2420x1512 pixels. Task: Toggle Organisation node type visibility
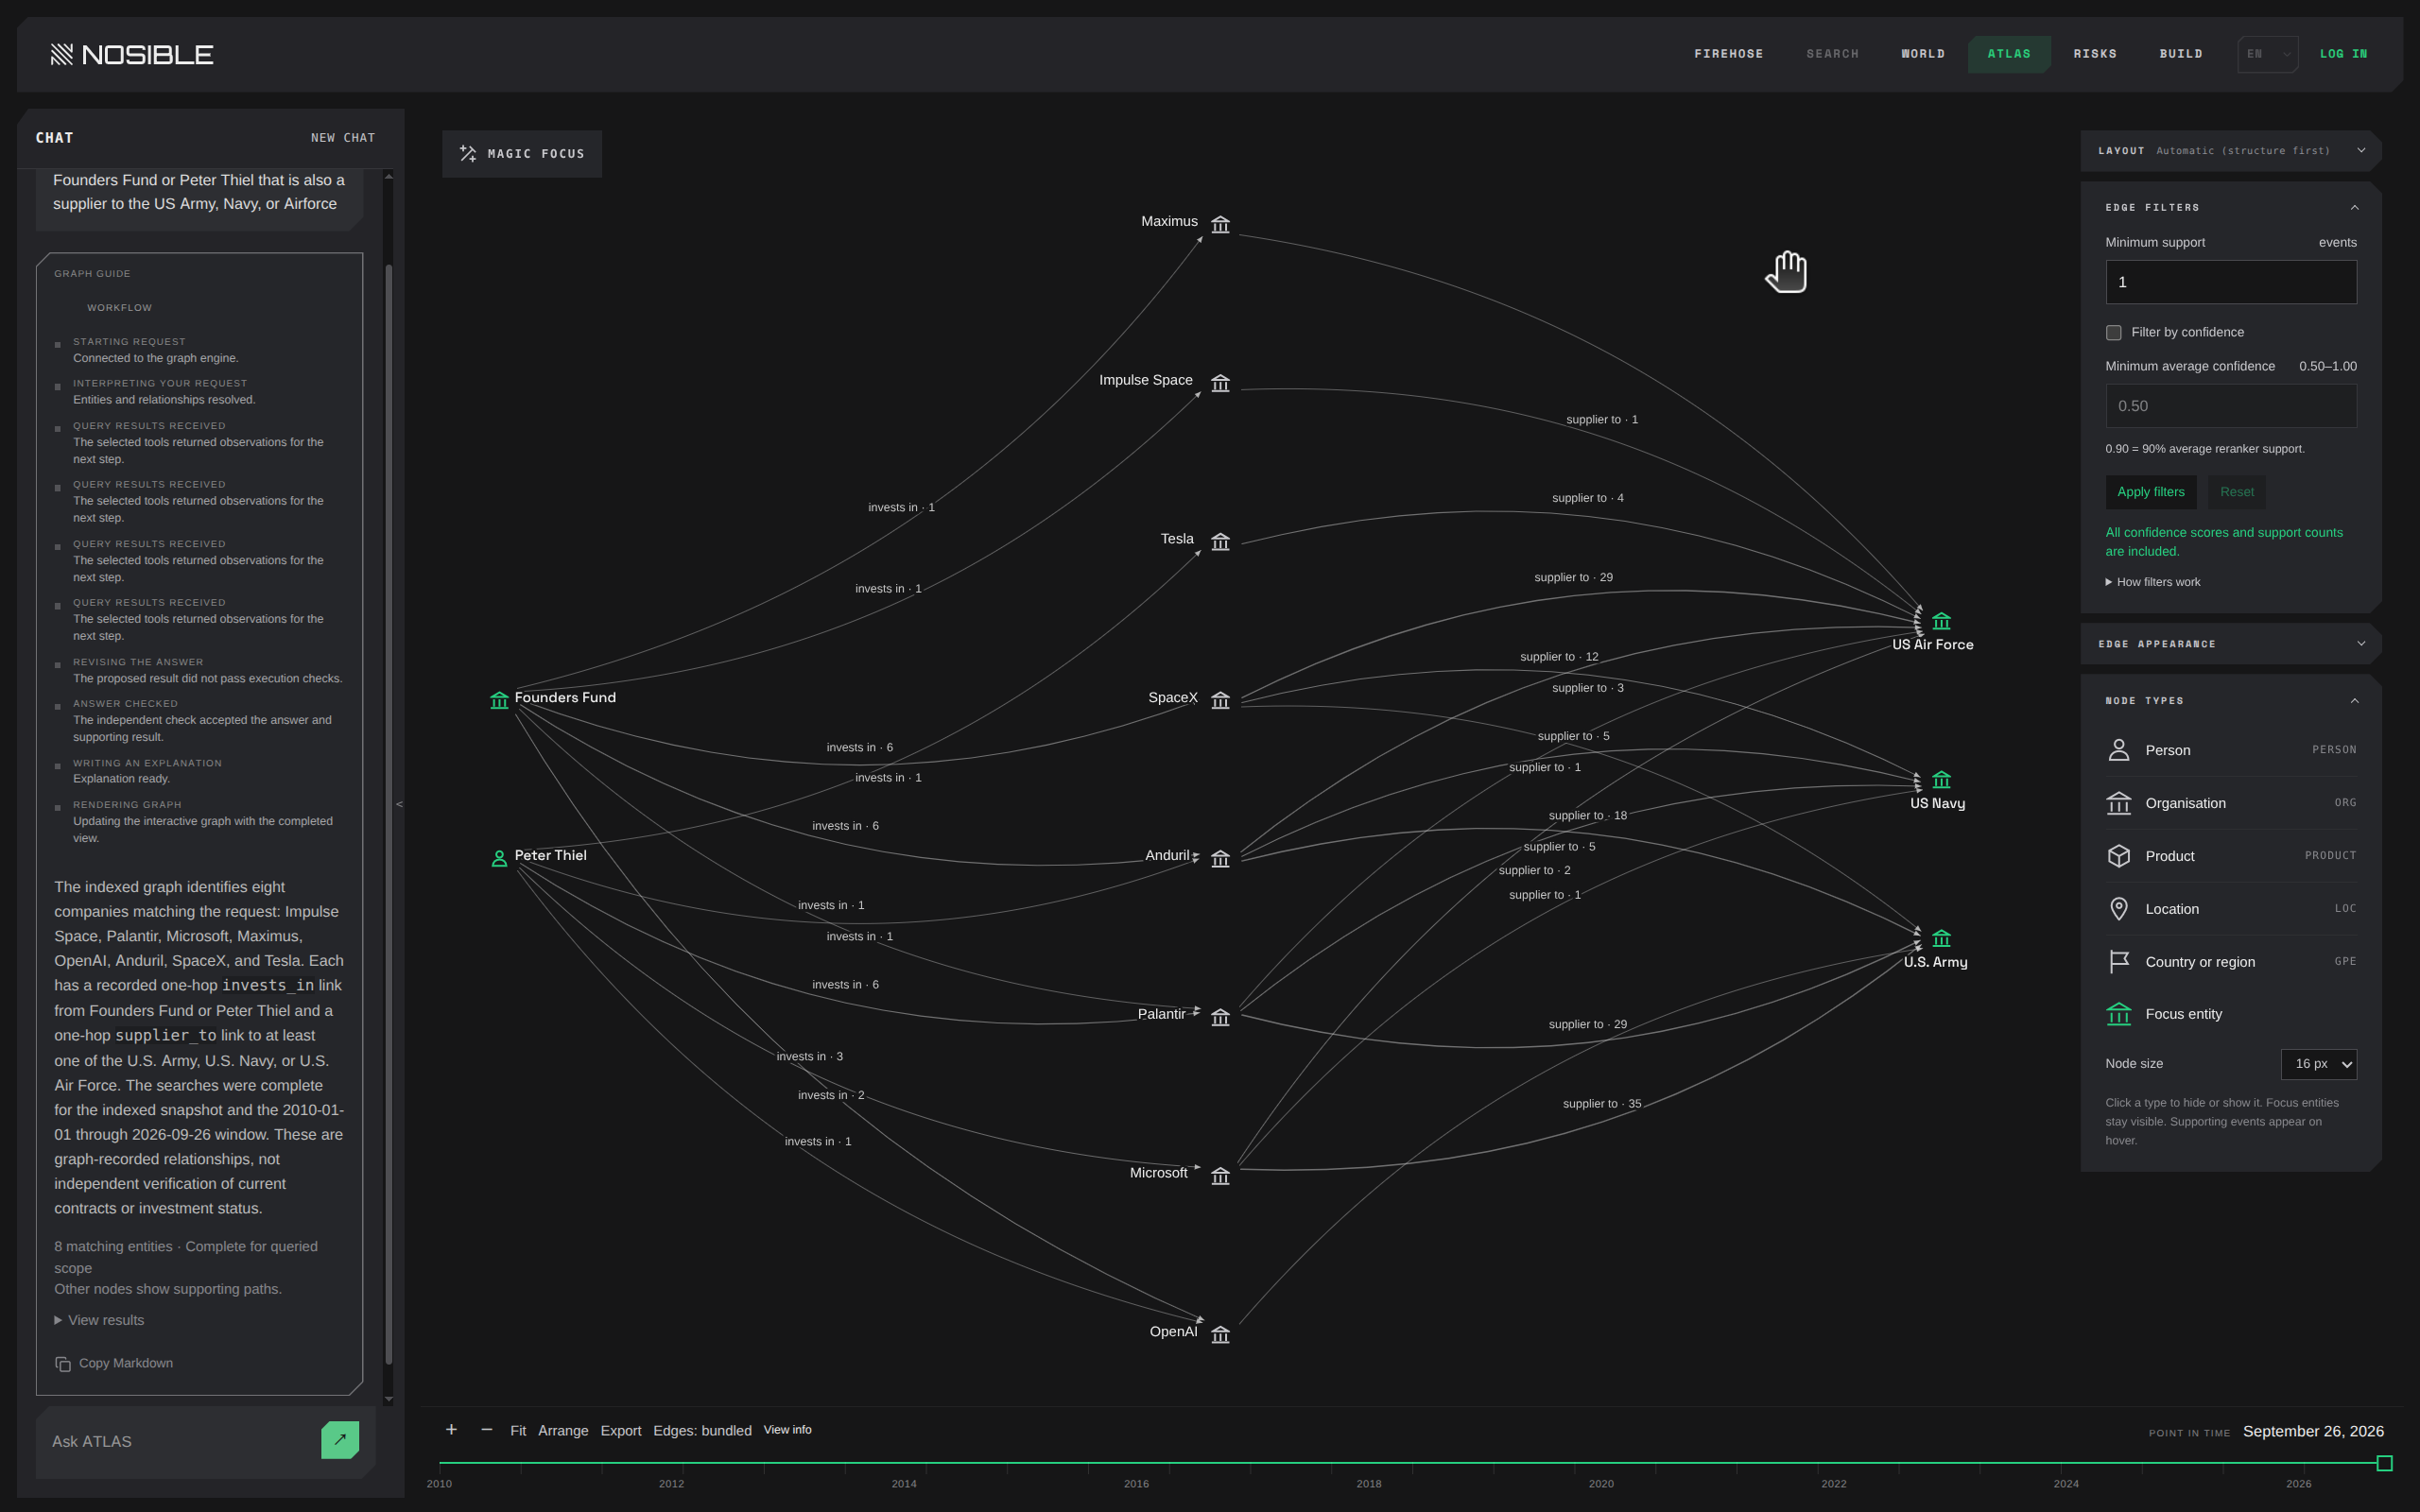pos(2230,803)
